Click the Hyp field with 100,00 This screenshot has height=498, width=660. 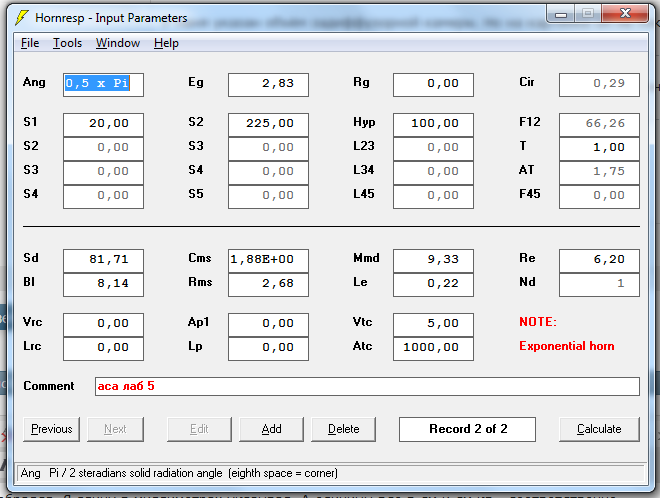coord(434,125)
